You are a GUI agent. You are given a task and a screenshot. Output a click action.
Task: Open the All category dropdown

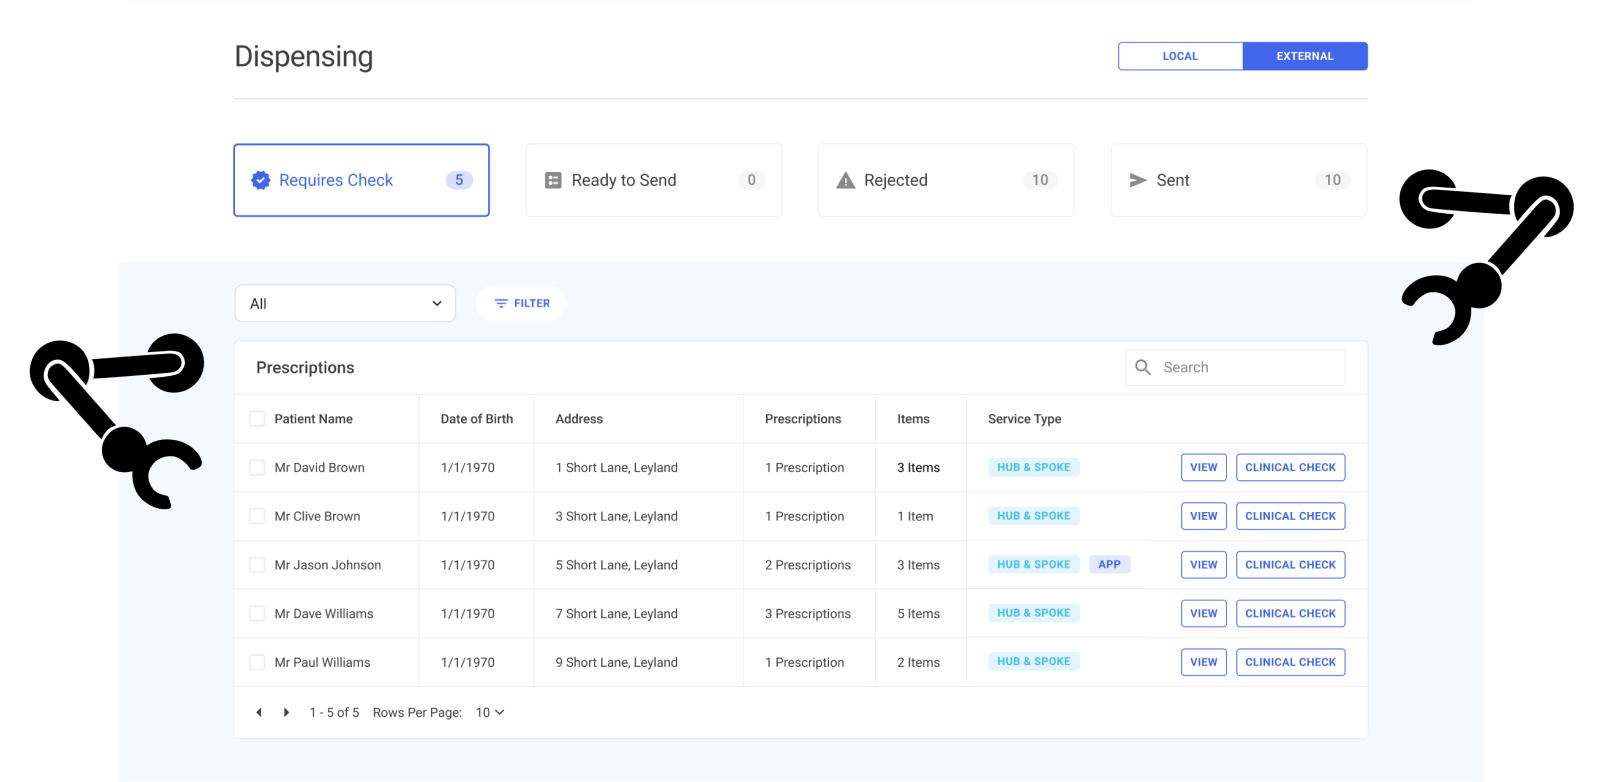[x=345, y=304]
